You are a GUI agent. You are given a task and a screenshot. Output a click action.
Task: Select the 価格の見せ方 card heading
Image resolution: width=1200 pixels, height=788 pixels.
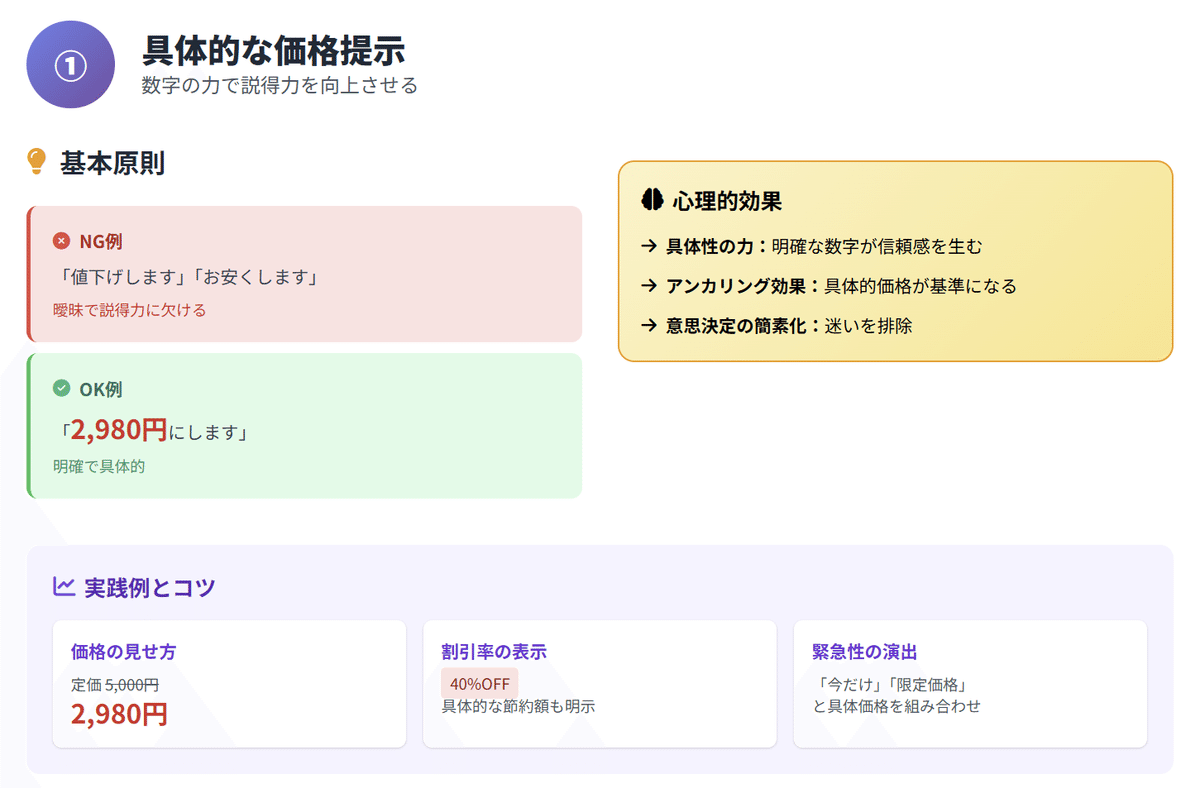(124, 652)
